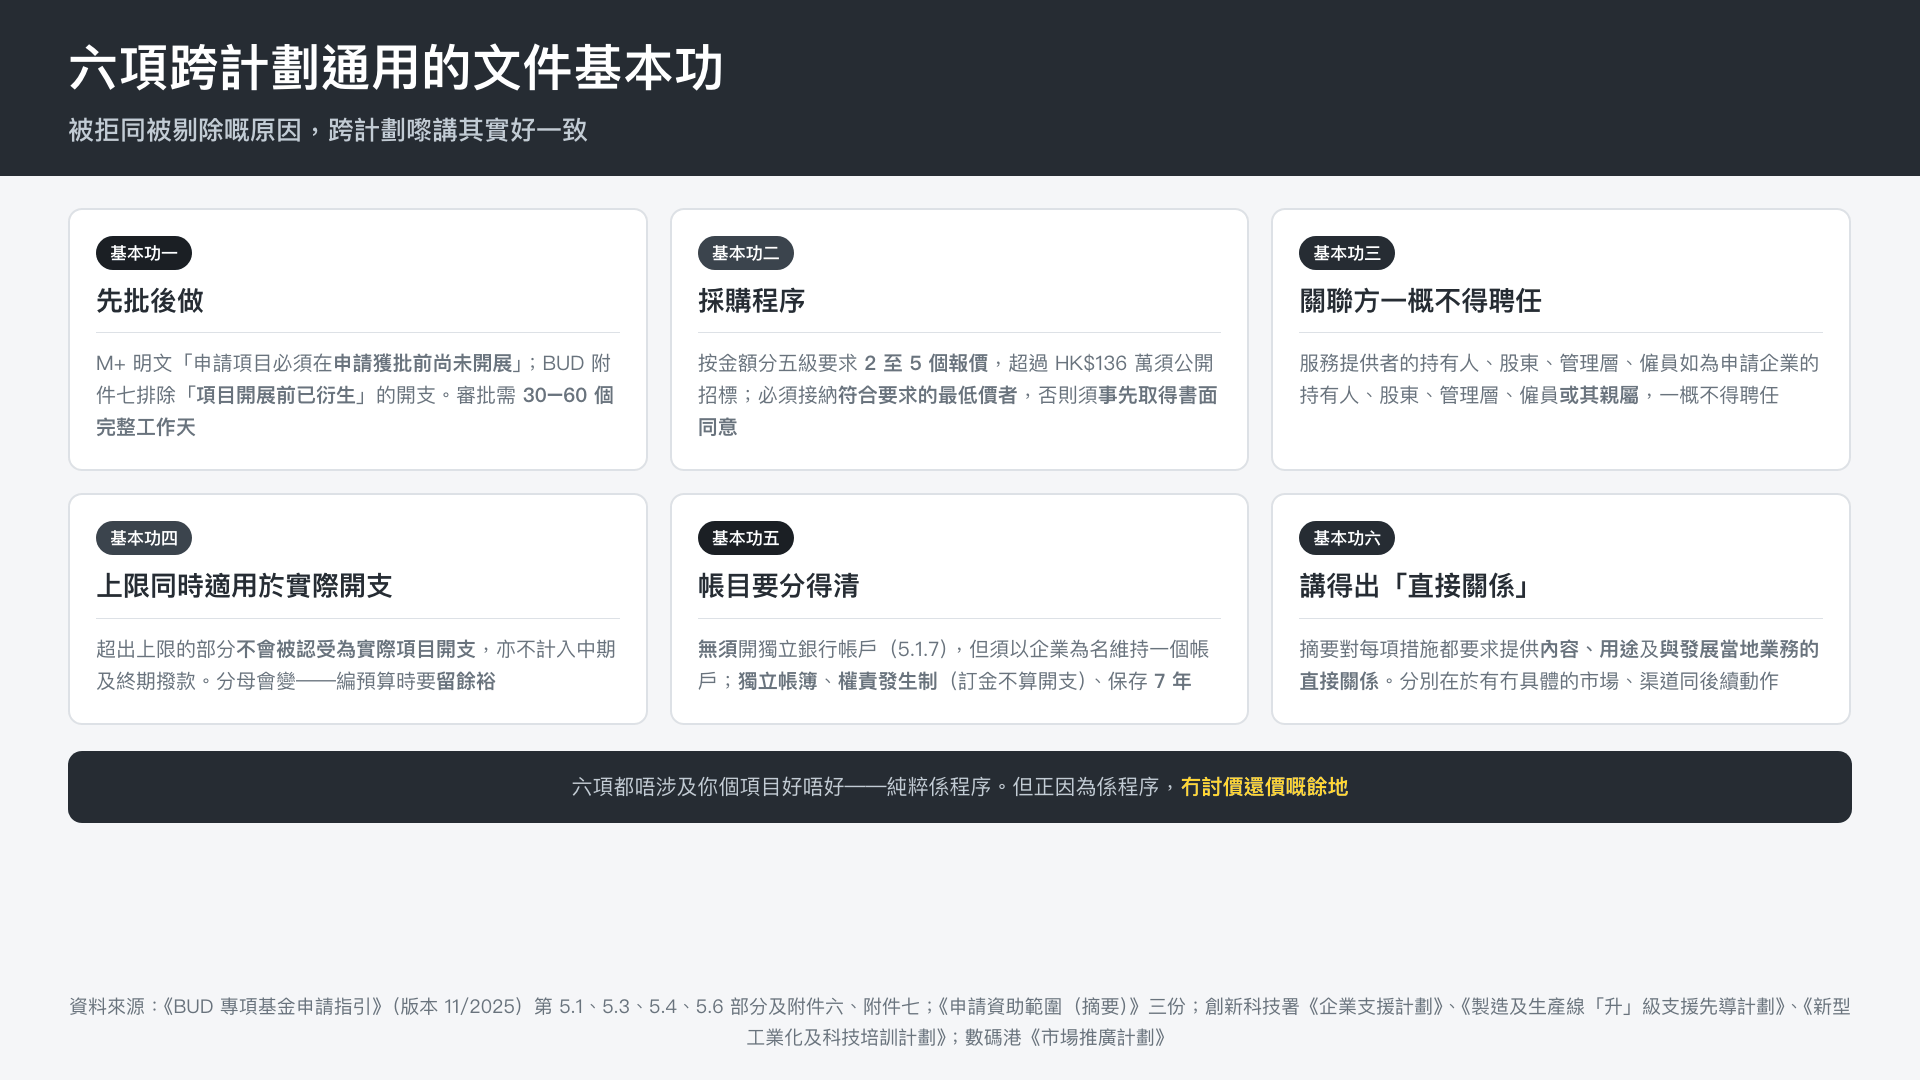Click bold text 或其親屬
Screen dimensions: 1920x1080
coord(1599,395)
